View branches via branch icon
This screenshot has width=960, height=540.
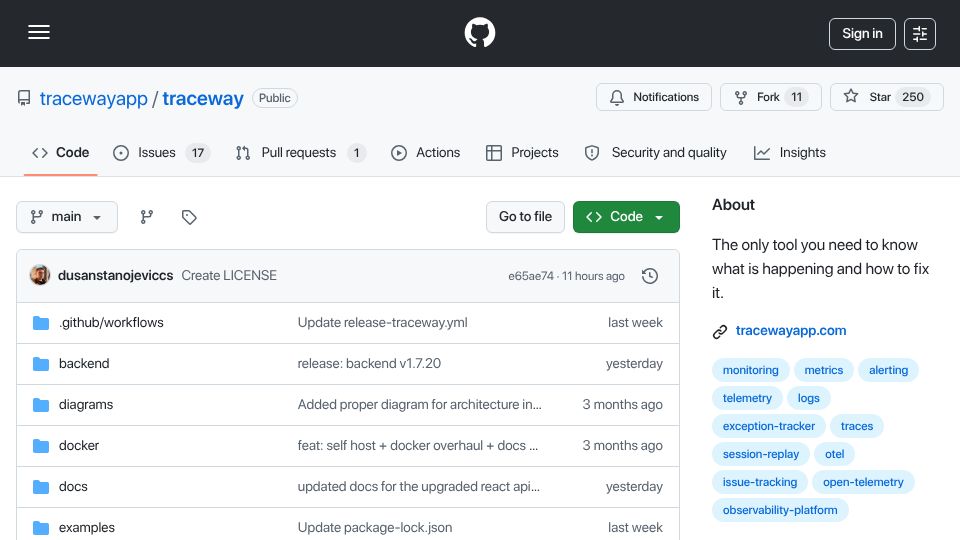(146, 217)
